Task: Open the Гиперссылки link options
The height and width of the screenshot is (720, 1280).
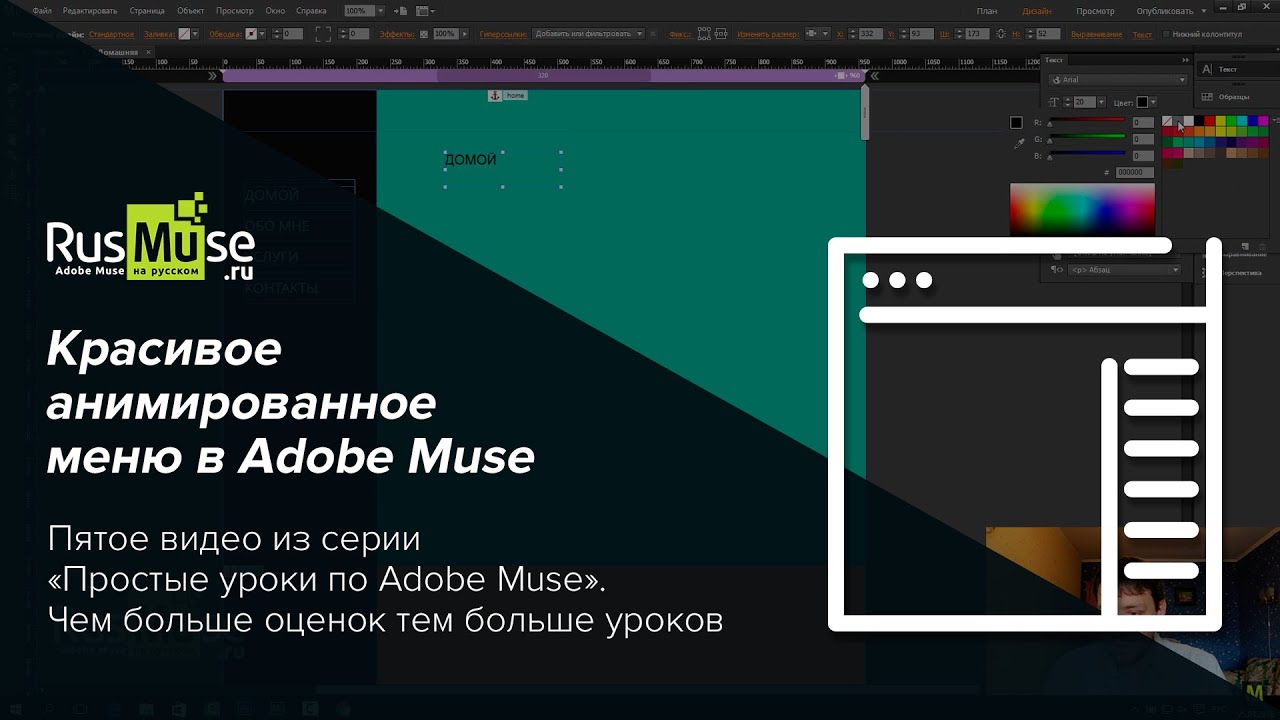Action: point(503,34)
